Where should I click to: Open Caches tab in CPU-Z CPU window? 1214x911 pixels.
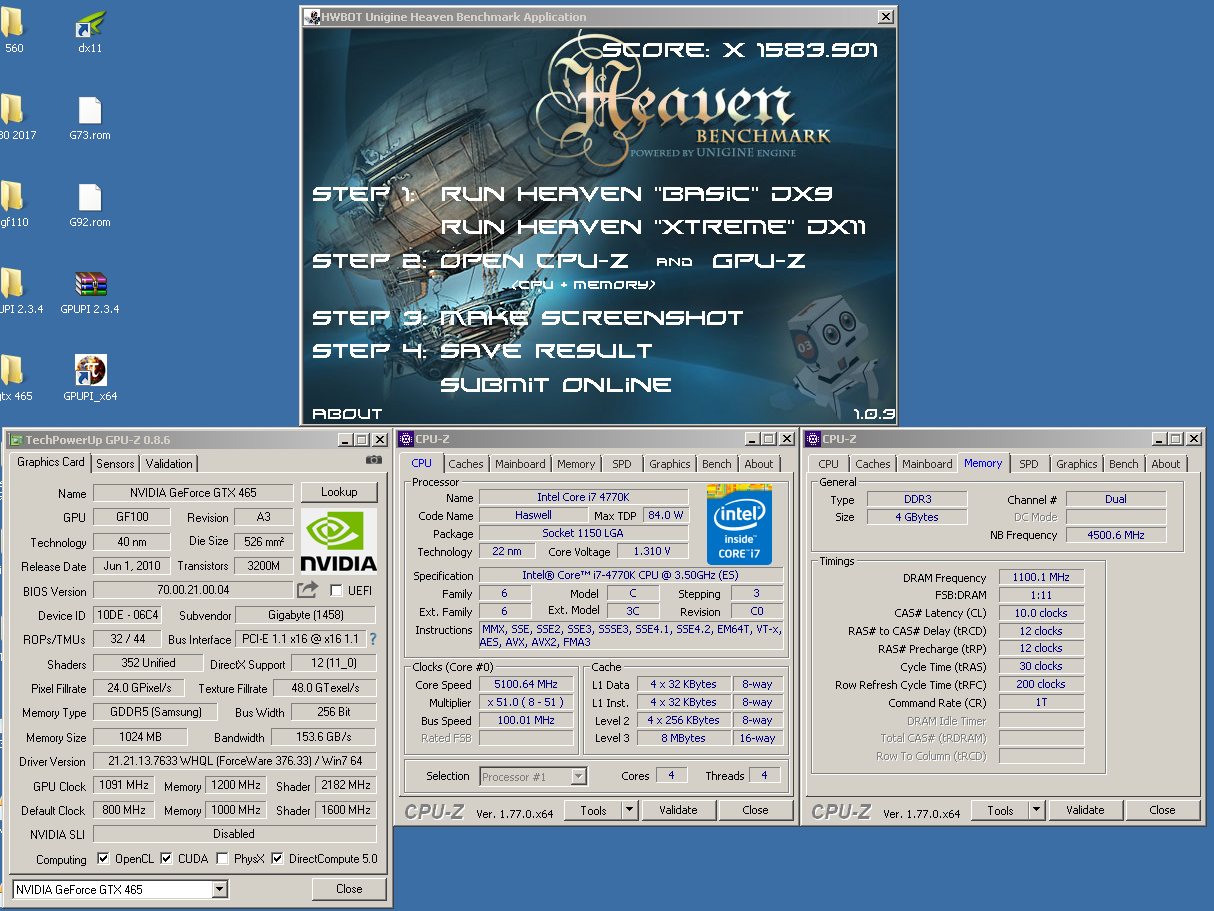tap(466, 464)
